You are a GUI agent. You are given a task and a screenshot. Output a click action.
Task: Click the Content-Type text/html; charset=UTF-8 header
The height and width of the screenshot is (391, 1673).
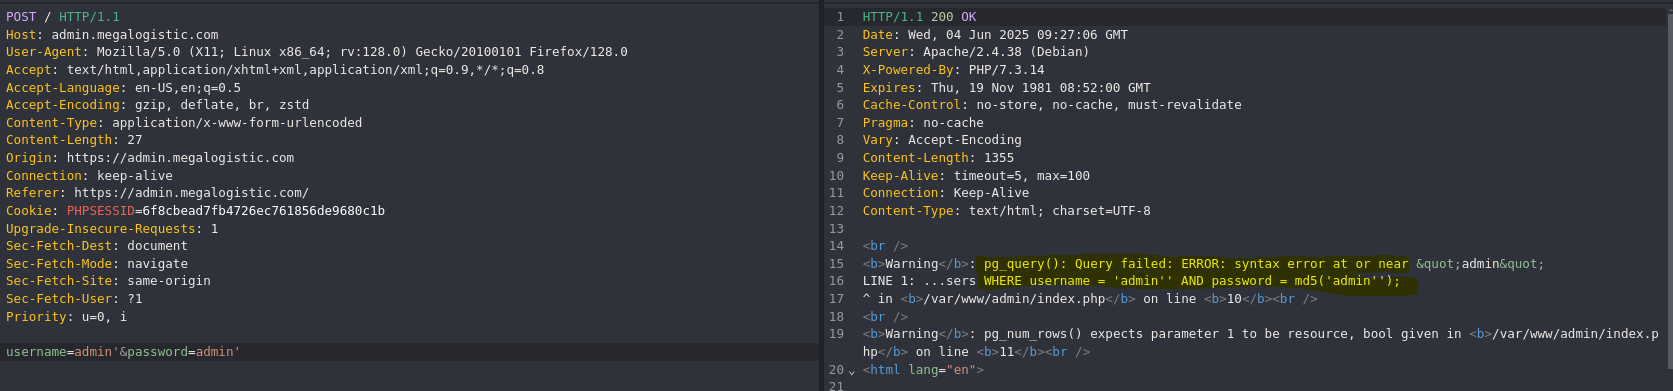[1007, 211]
